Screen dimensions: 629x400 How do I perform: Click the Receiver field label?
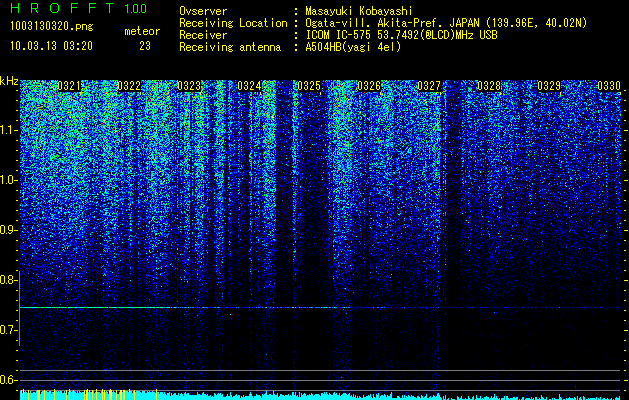tap(203, 35)
